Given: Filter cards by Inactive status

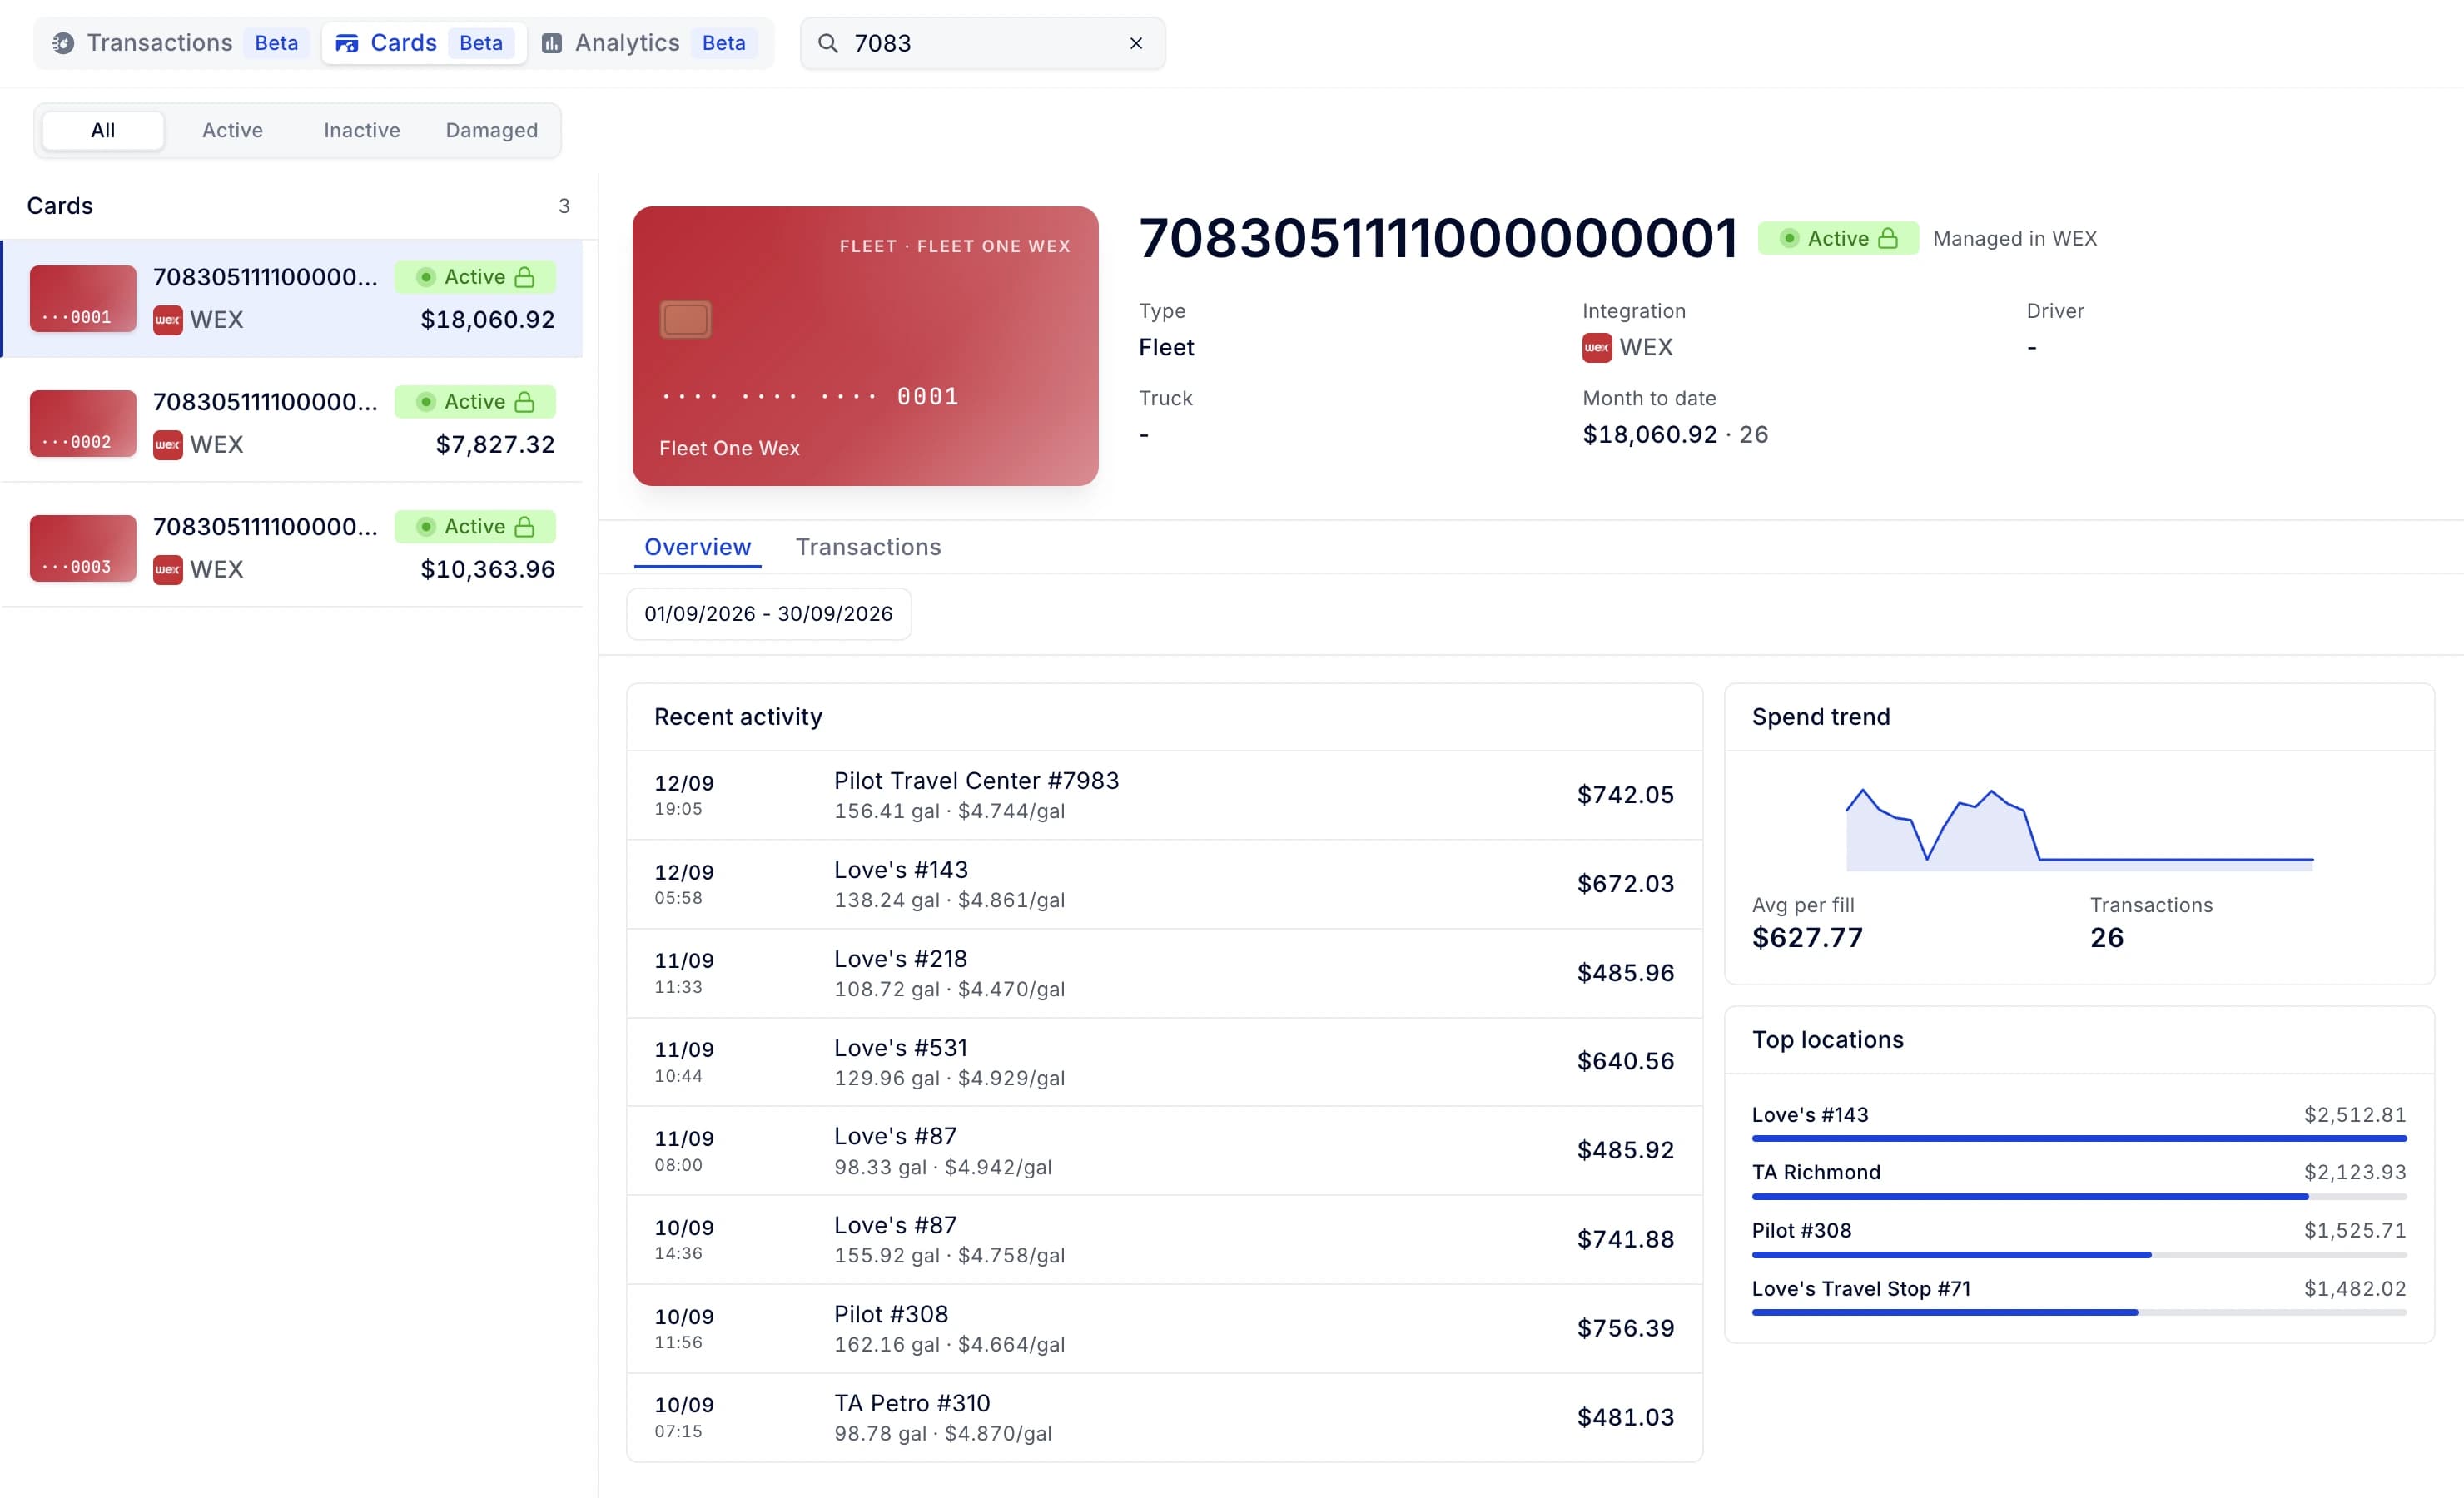Looking at the screenshot, I should pyautogui.click(x=362, y=130).
